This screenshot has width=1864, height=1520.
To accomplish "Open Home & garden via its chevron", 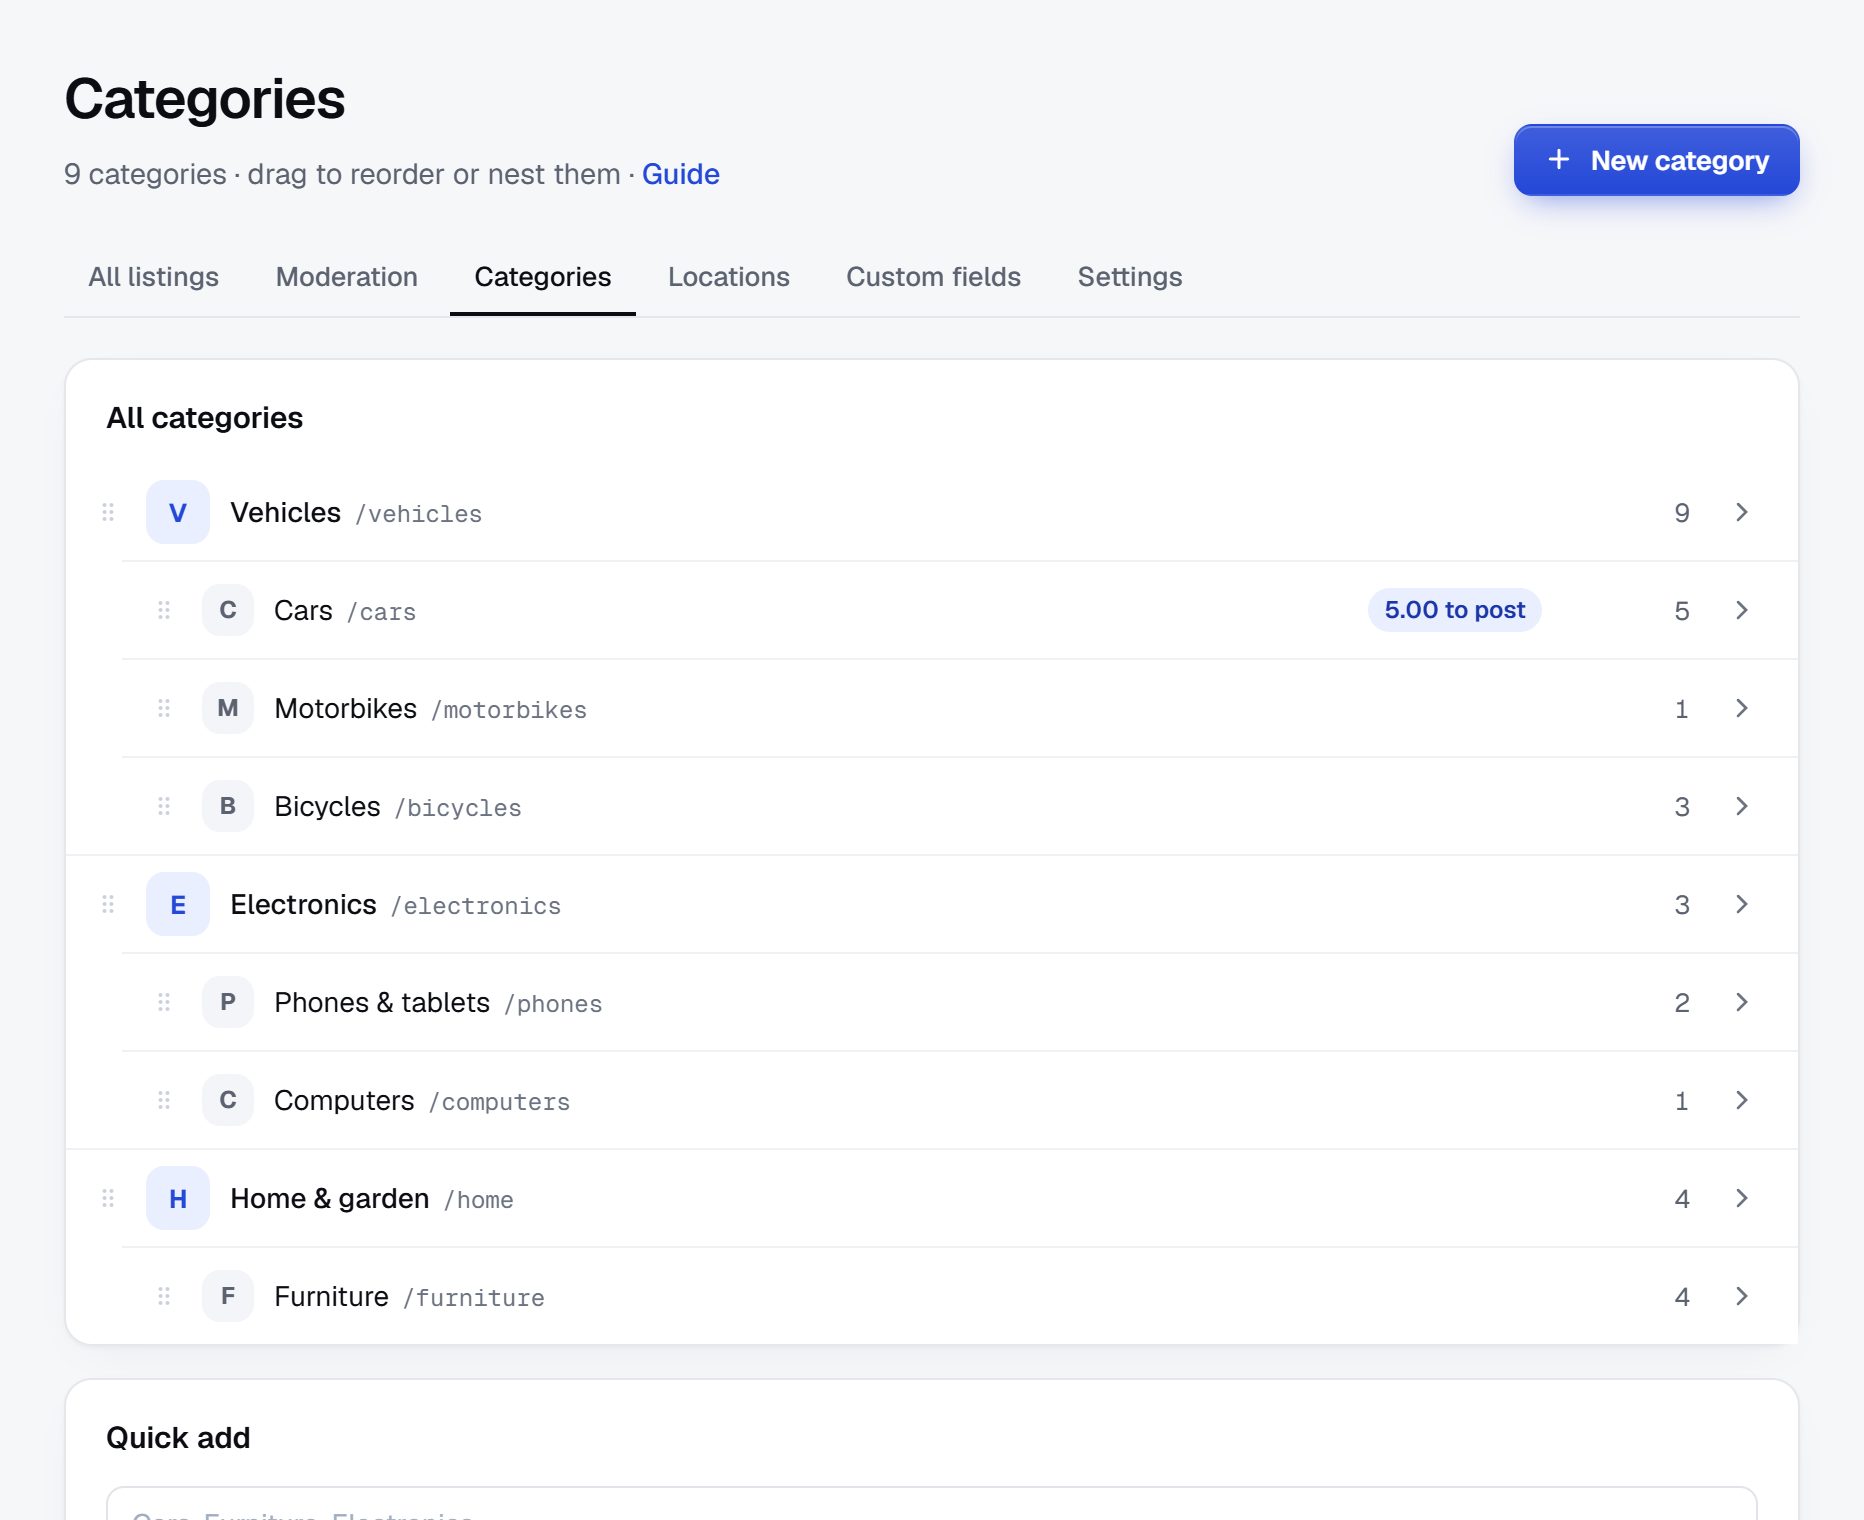I will tap(1742, 1198).
